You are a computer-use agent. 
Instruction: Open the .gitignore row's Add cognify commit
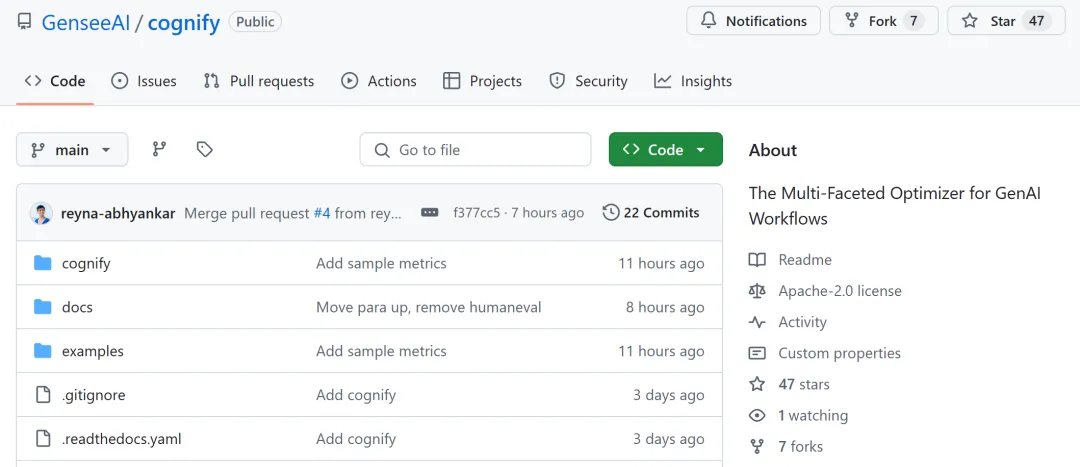[x=356, y=395]
